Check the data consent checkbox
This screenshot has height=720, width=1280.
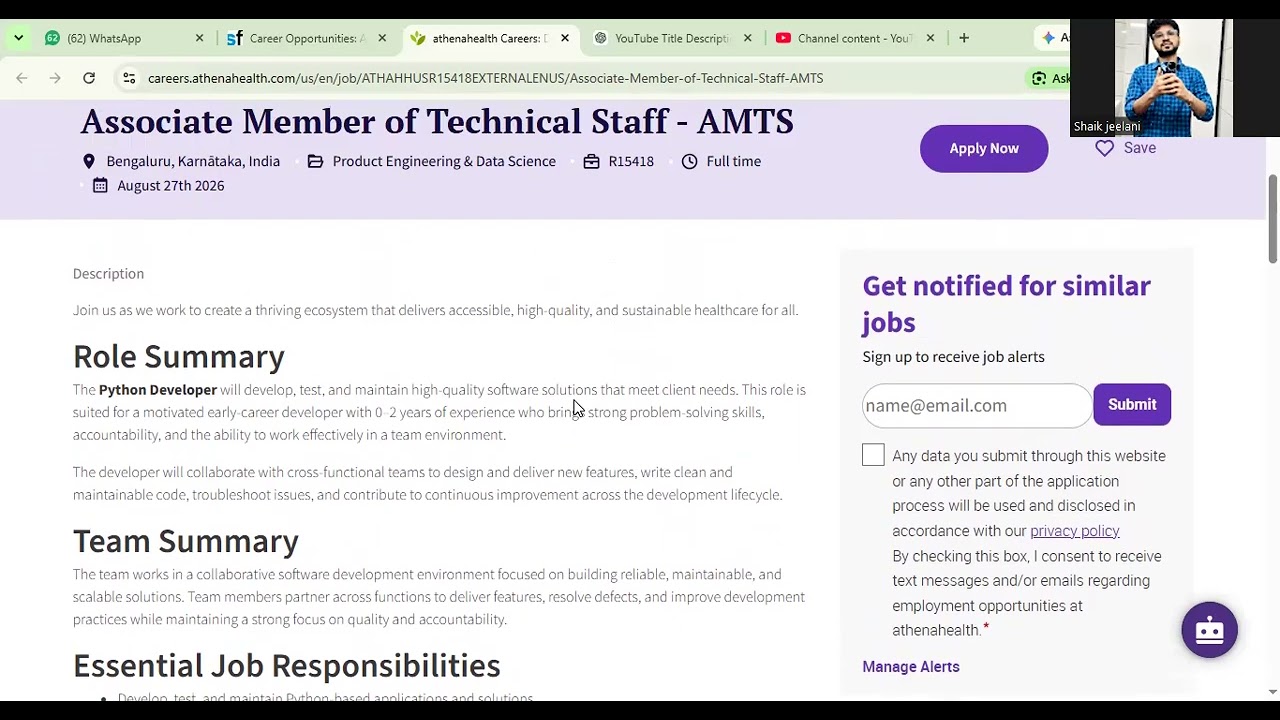[873, 455]
